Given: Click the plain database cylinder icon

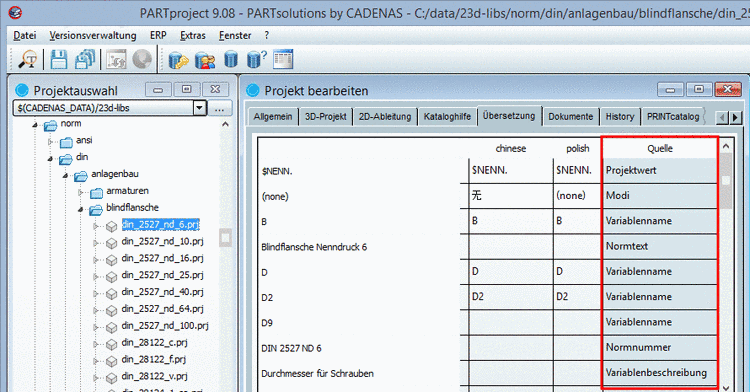Looking at the screenshot, I should pos(231,60).
